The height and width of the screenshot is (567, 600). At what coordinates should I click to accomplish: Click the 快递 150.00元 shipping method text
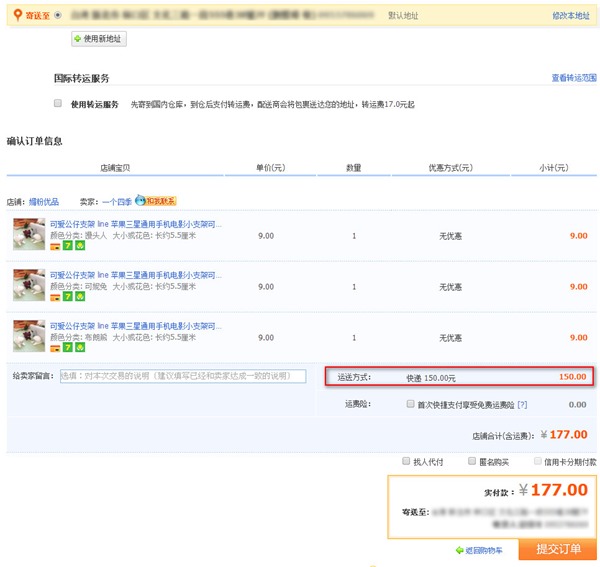coord(431,378)
